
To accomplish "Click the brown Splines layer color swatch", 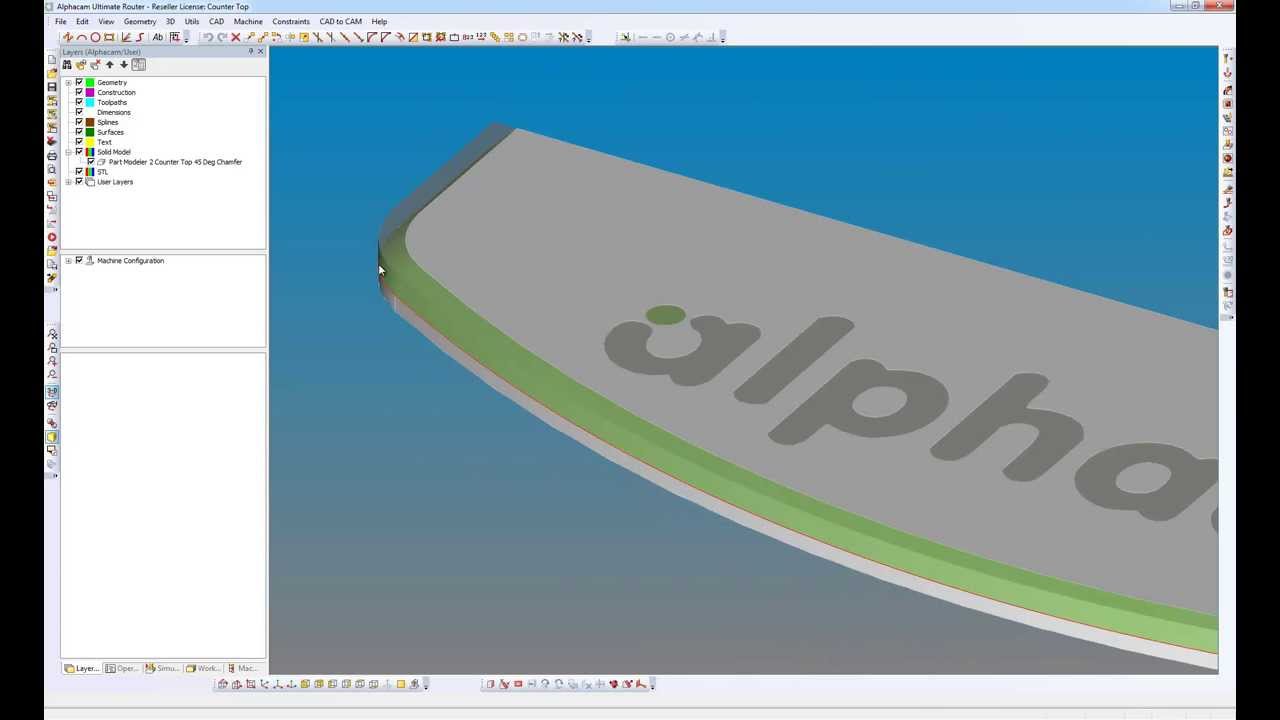I will [90, 122].
